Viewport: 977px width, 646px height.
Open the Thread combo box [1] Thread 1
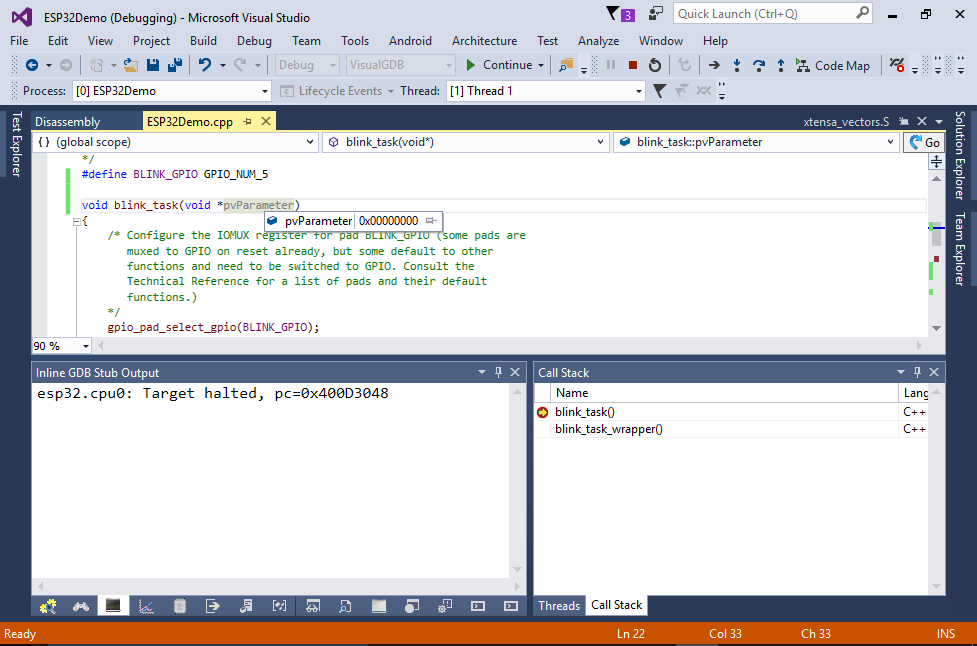(x=545, y=91)
